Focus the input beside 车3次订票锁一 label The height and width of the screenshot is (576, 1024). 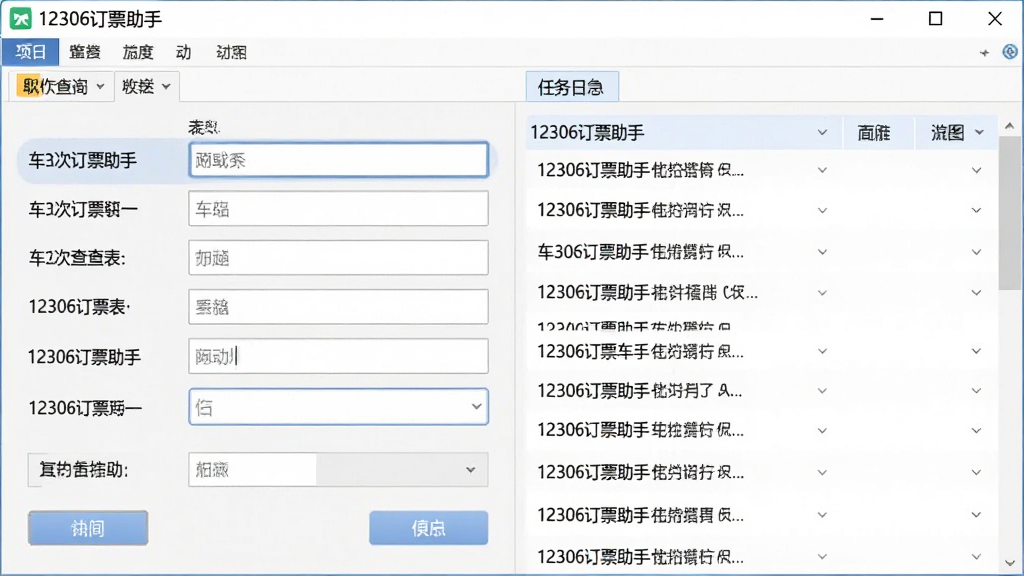point(338,209)
